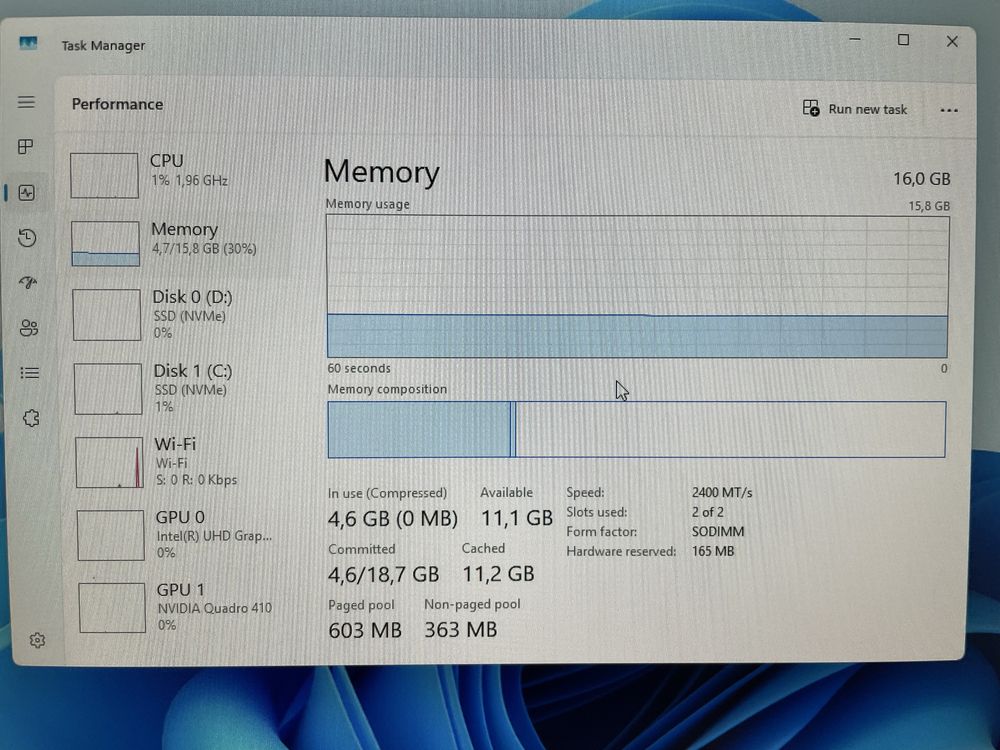This screenshot has height=750, width=1000.
Task: Maximize the Task Manager window
Action: tap(903, 40)
